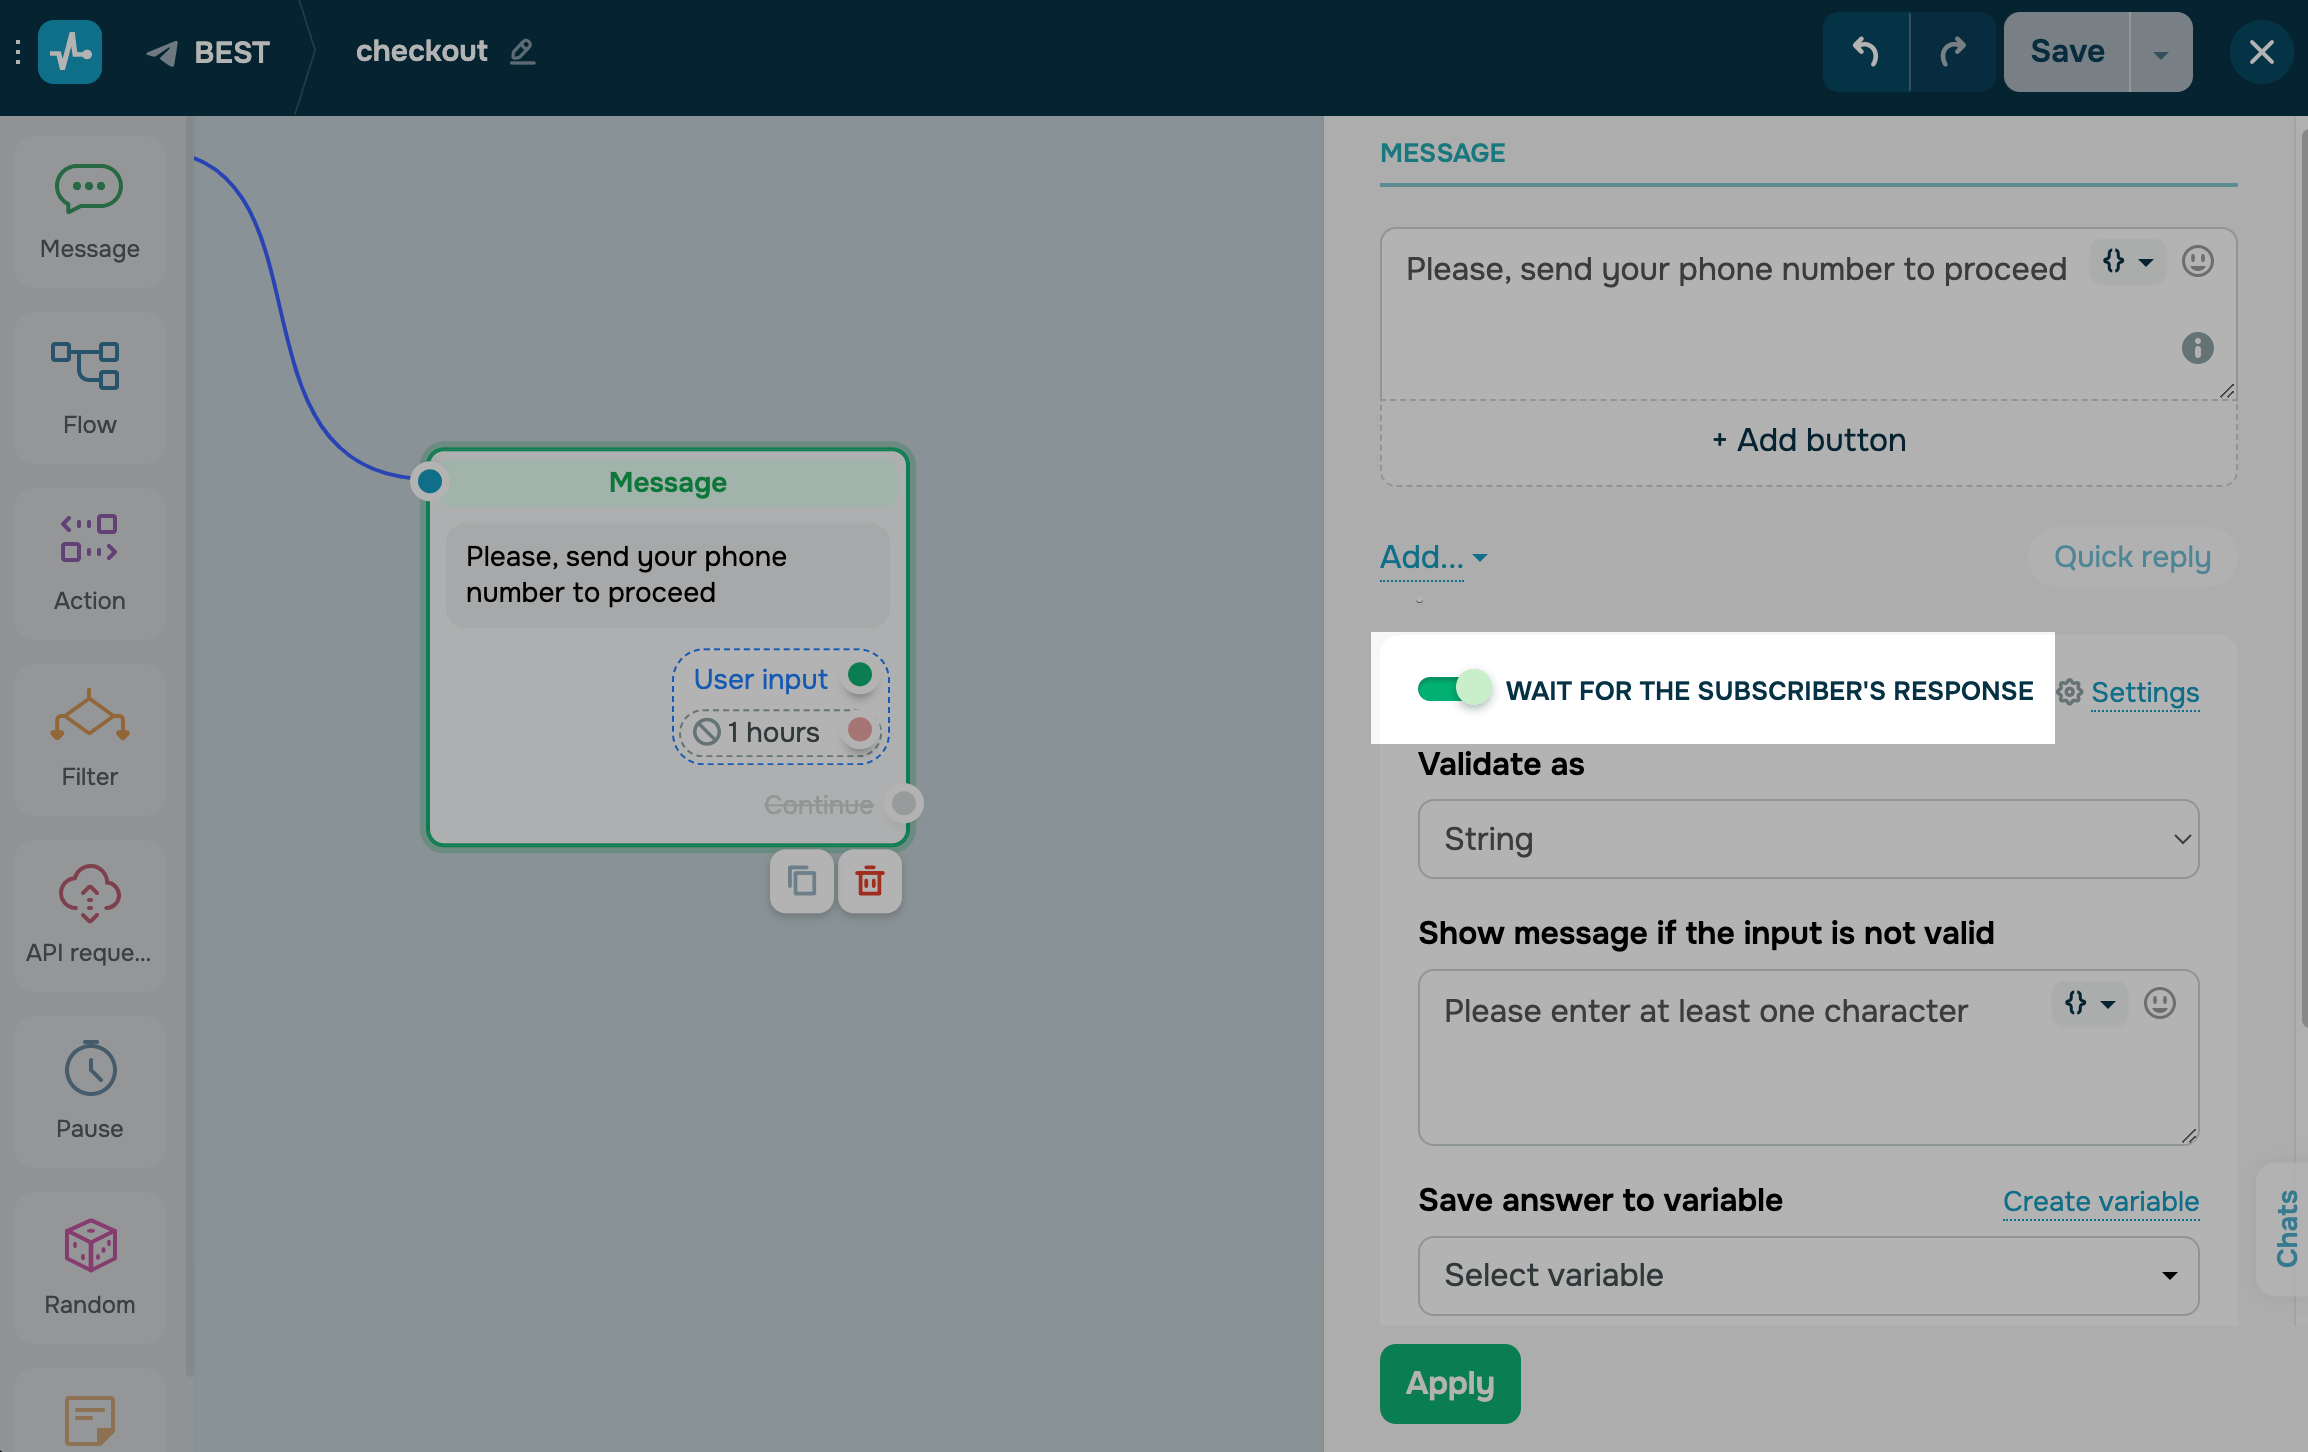Image resolution: width=2308 pixels, height=1452 pixels.
Task: Open the Create variable link
Action: pyautogui.click(x=2100, y=1201)
